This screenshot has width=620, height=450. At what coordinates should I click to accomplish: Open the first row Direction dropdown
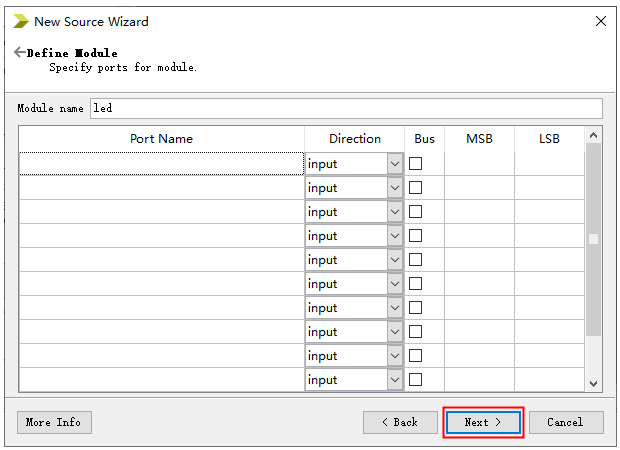pos(394,164)
